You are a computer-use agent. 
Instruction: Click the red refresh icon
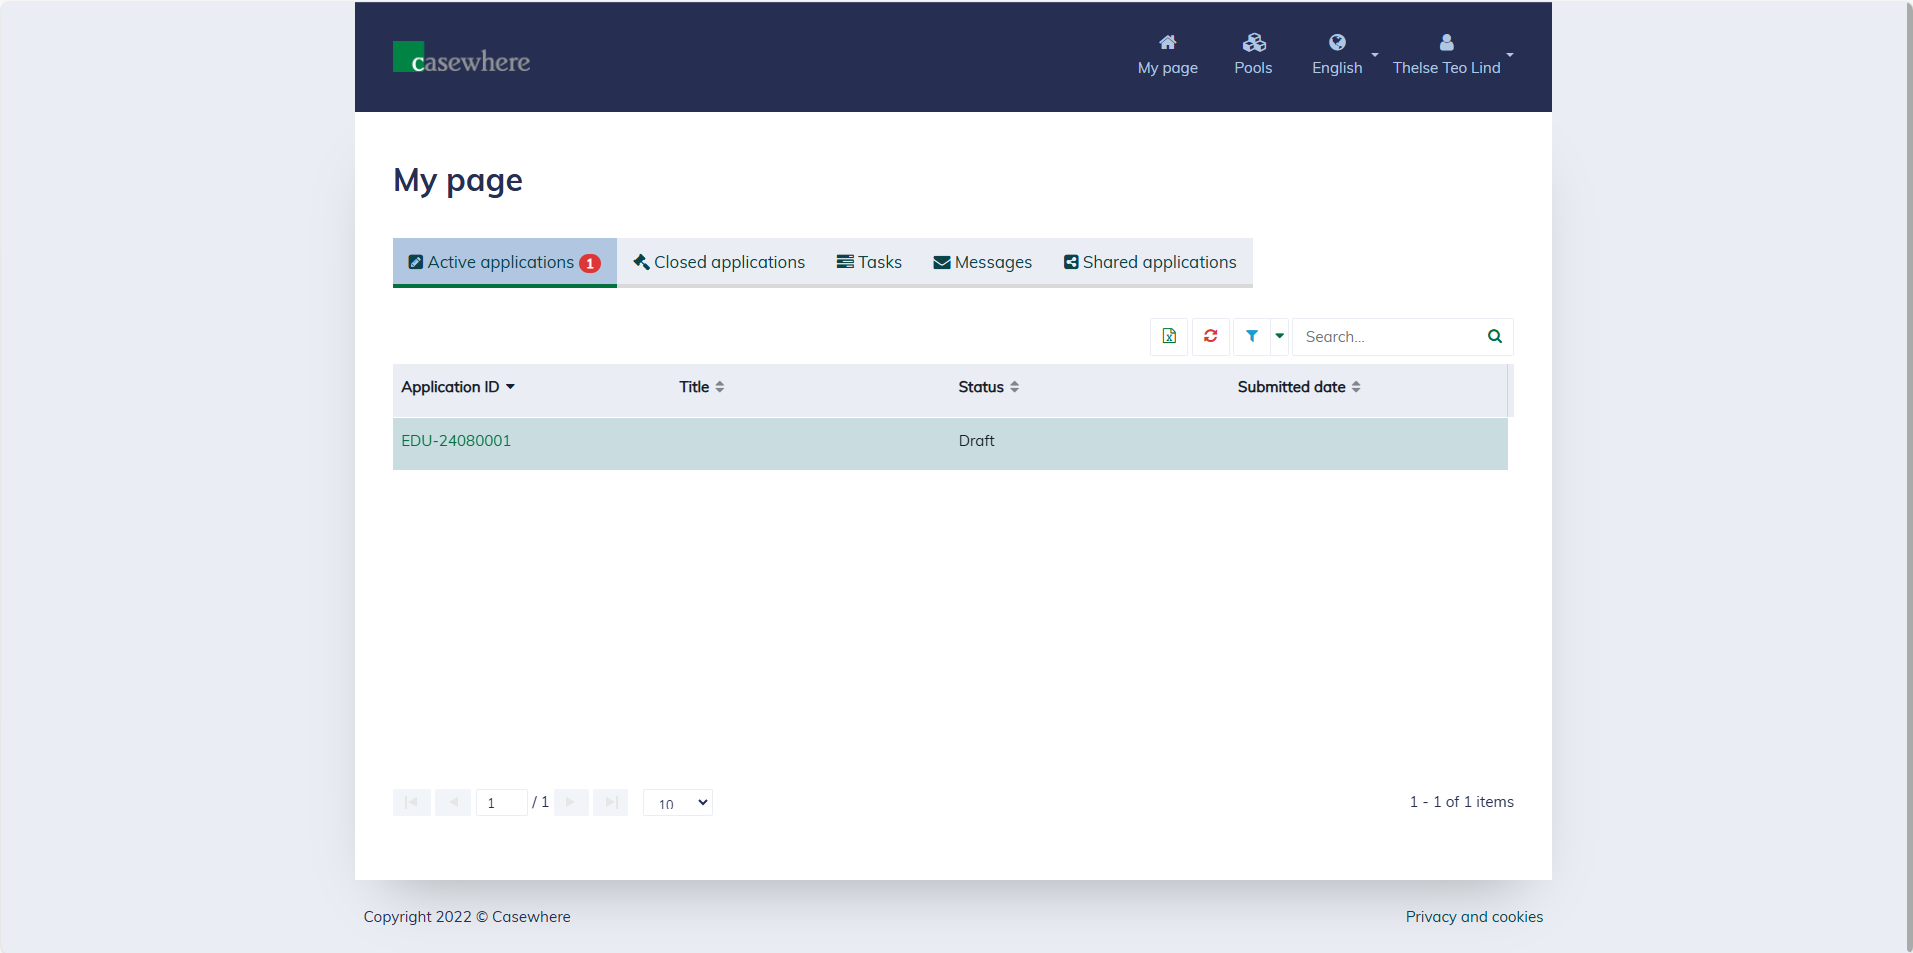point(1210,337)
